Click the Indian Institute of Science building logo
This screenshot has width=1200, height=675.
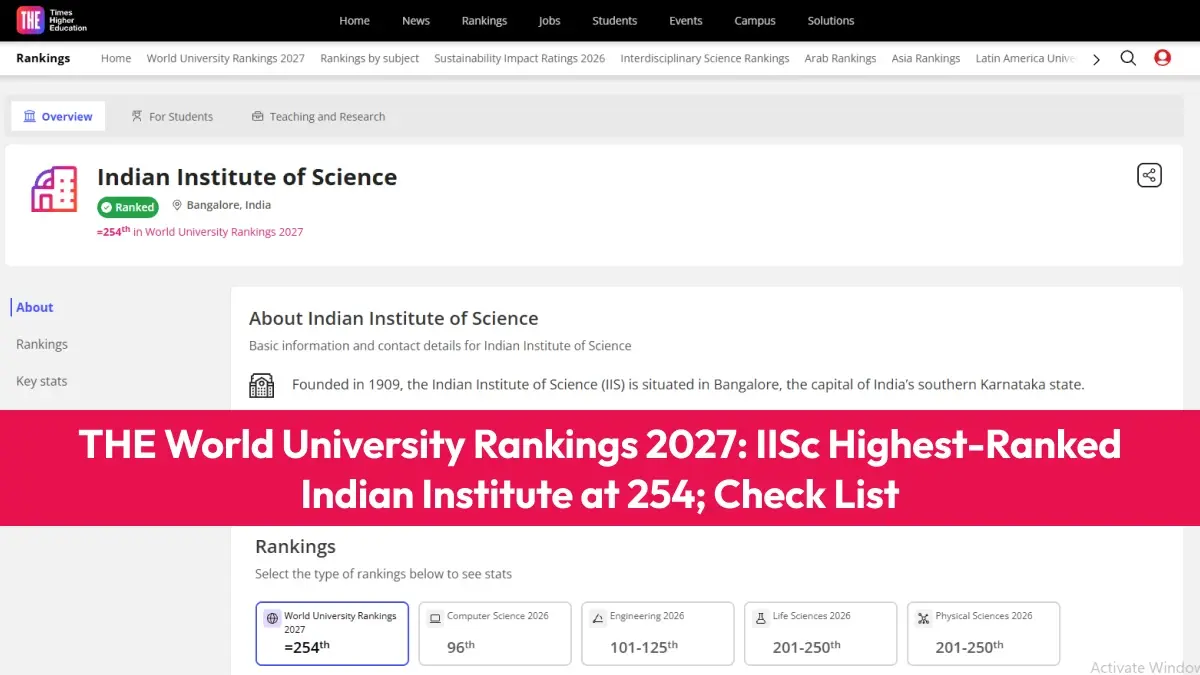[54, 189]
